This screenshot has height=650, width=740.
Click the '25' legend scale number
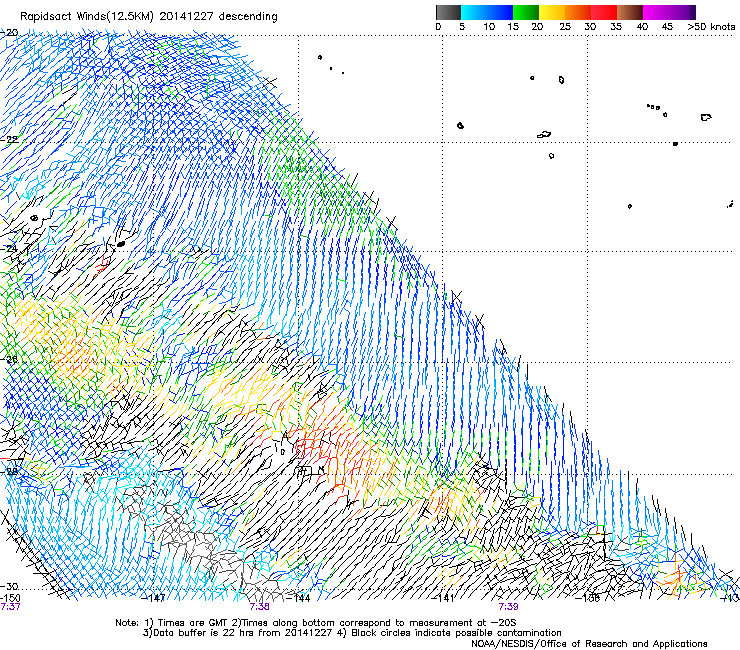pyautogui.click(x=565, y=27)
